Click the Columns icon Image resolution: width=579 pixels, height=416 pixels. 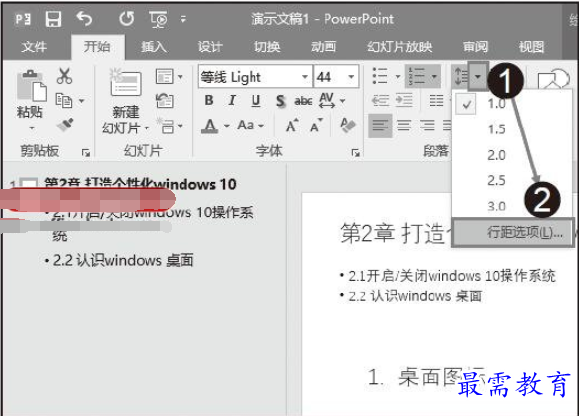click(x=436, y=100)
